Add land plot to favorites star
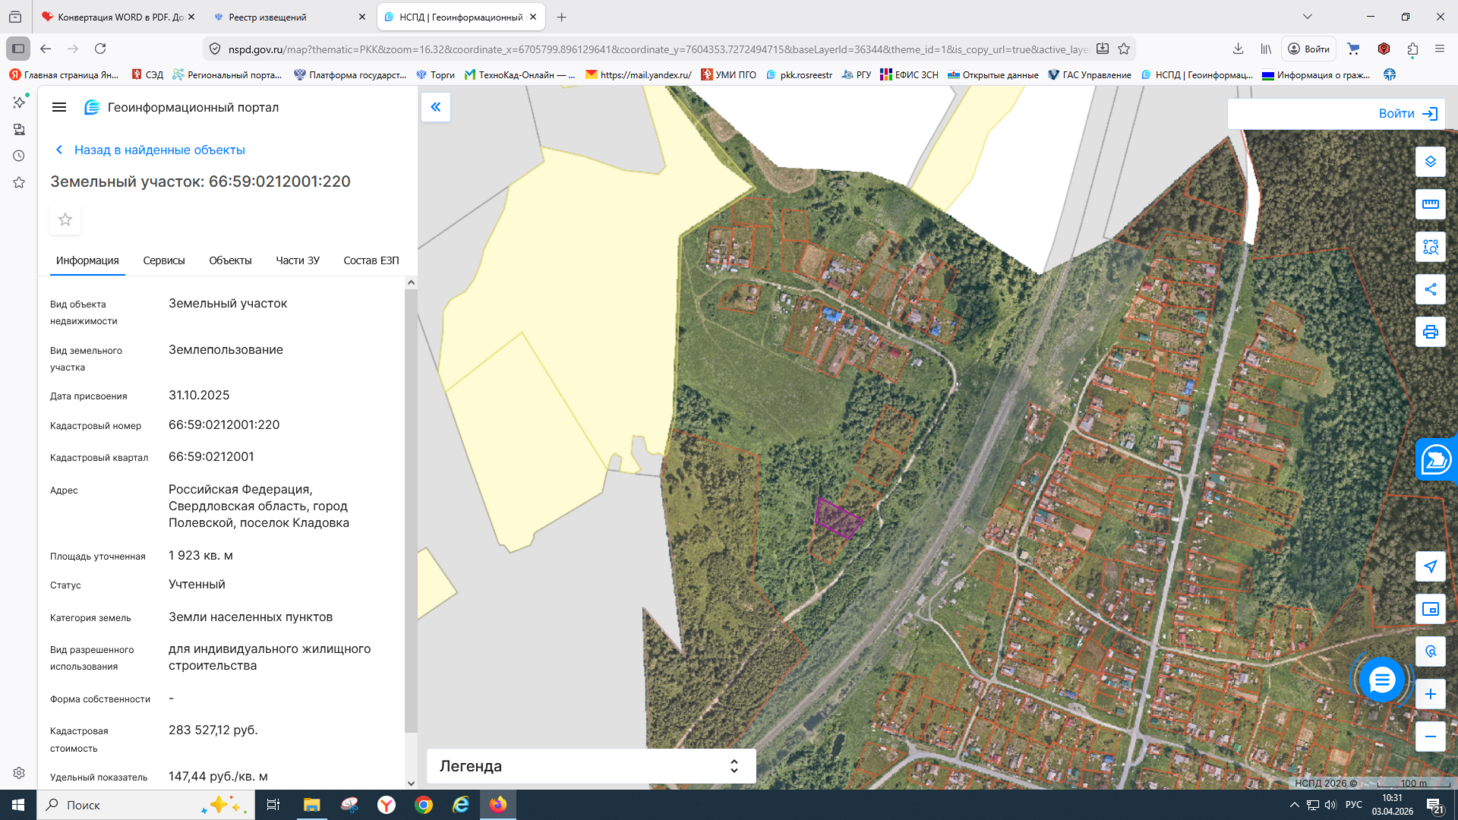This screenshot has height=820, width=1458. click(65, 220)
